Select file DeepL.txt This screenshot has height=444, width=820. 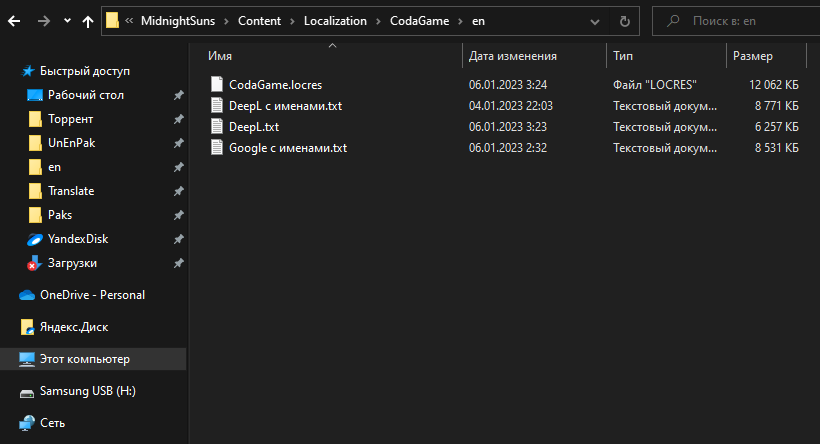[254, 127]
